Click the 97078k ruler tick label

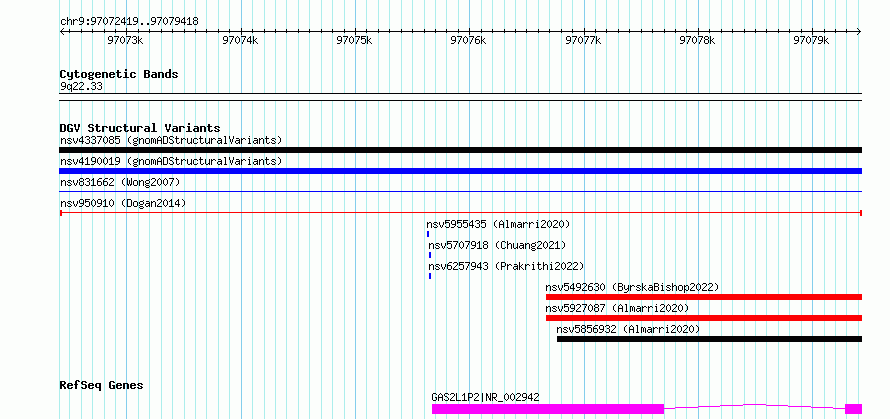coord(697,40)
